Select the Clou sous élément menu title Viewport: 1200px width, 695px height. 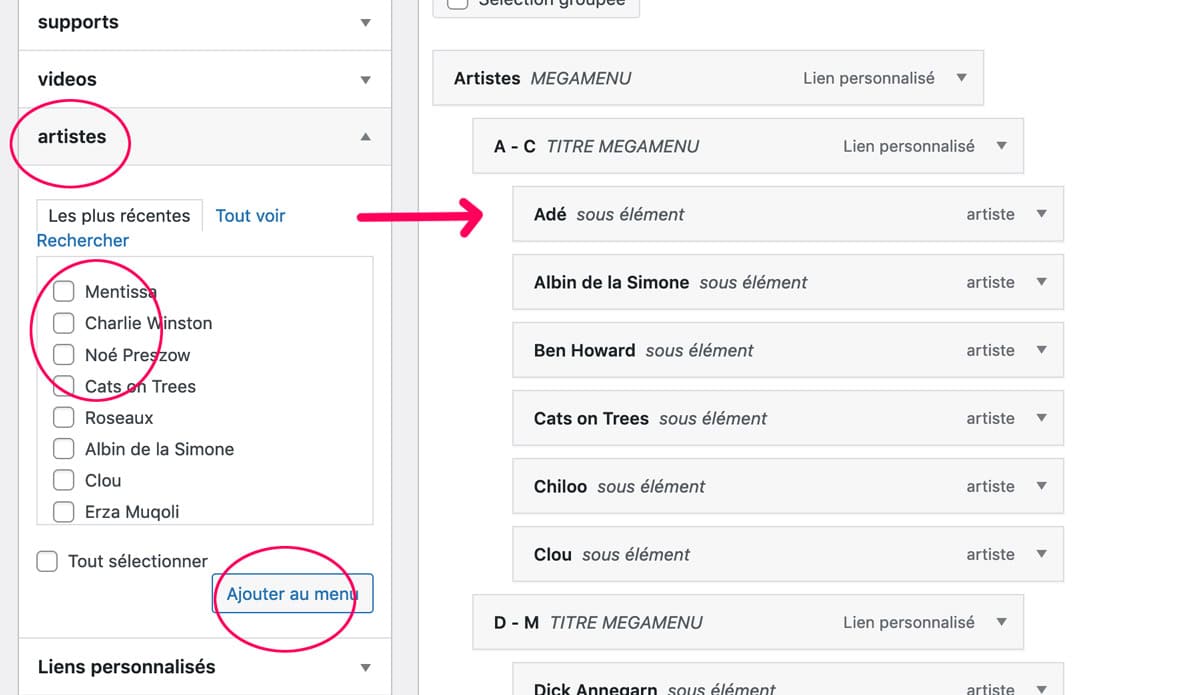(x=553, y=554)
